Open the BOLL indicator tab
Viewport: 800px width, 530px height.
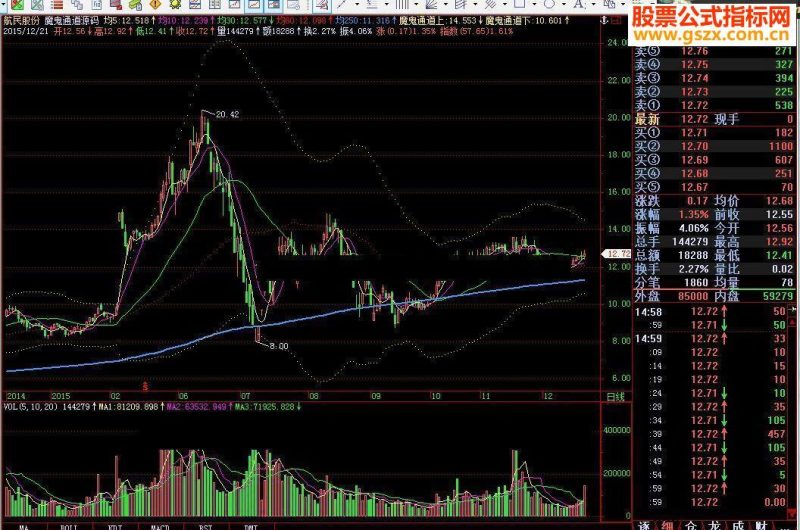click(x=69, y=526)
